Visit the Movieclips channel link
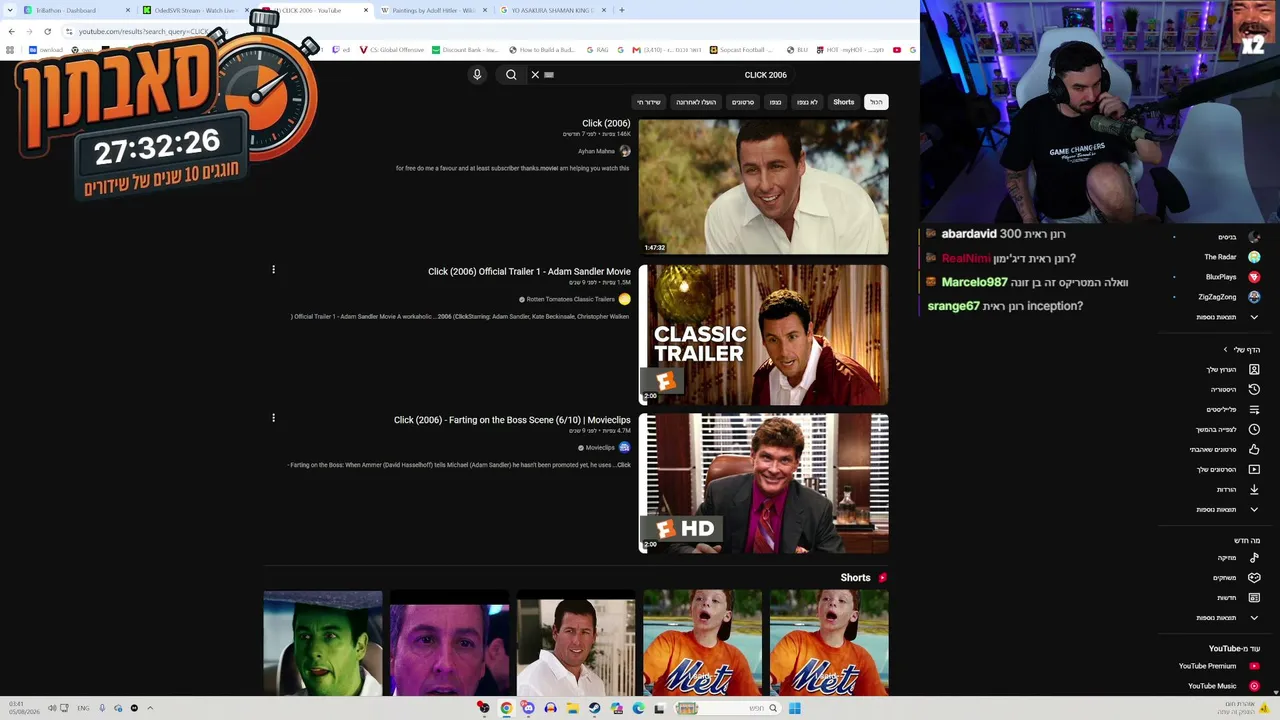Viewport: 1280px width, 720px height. point(600,448)
